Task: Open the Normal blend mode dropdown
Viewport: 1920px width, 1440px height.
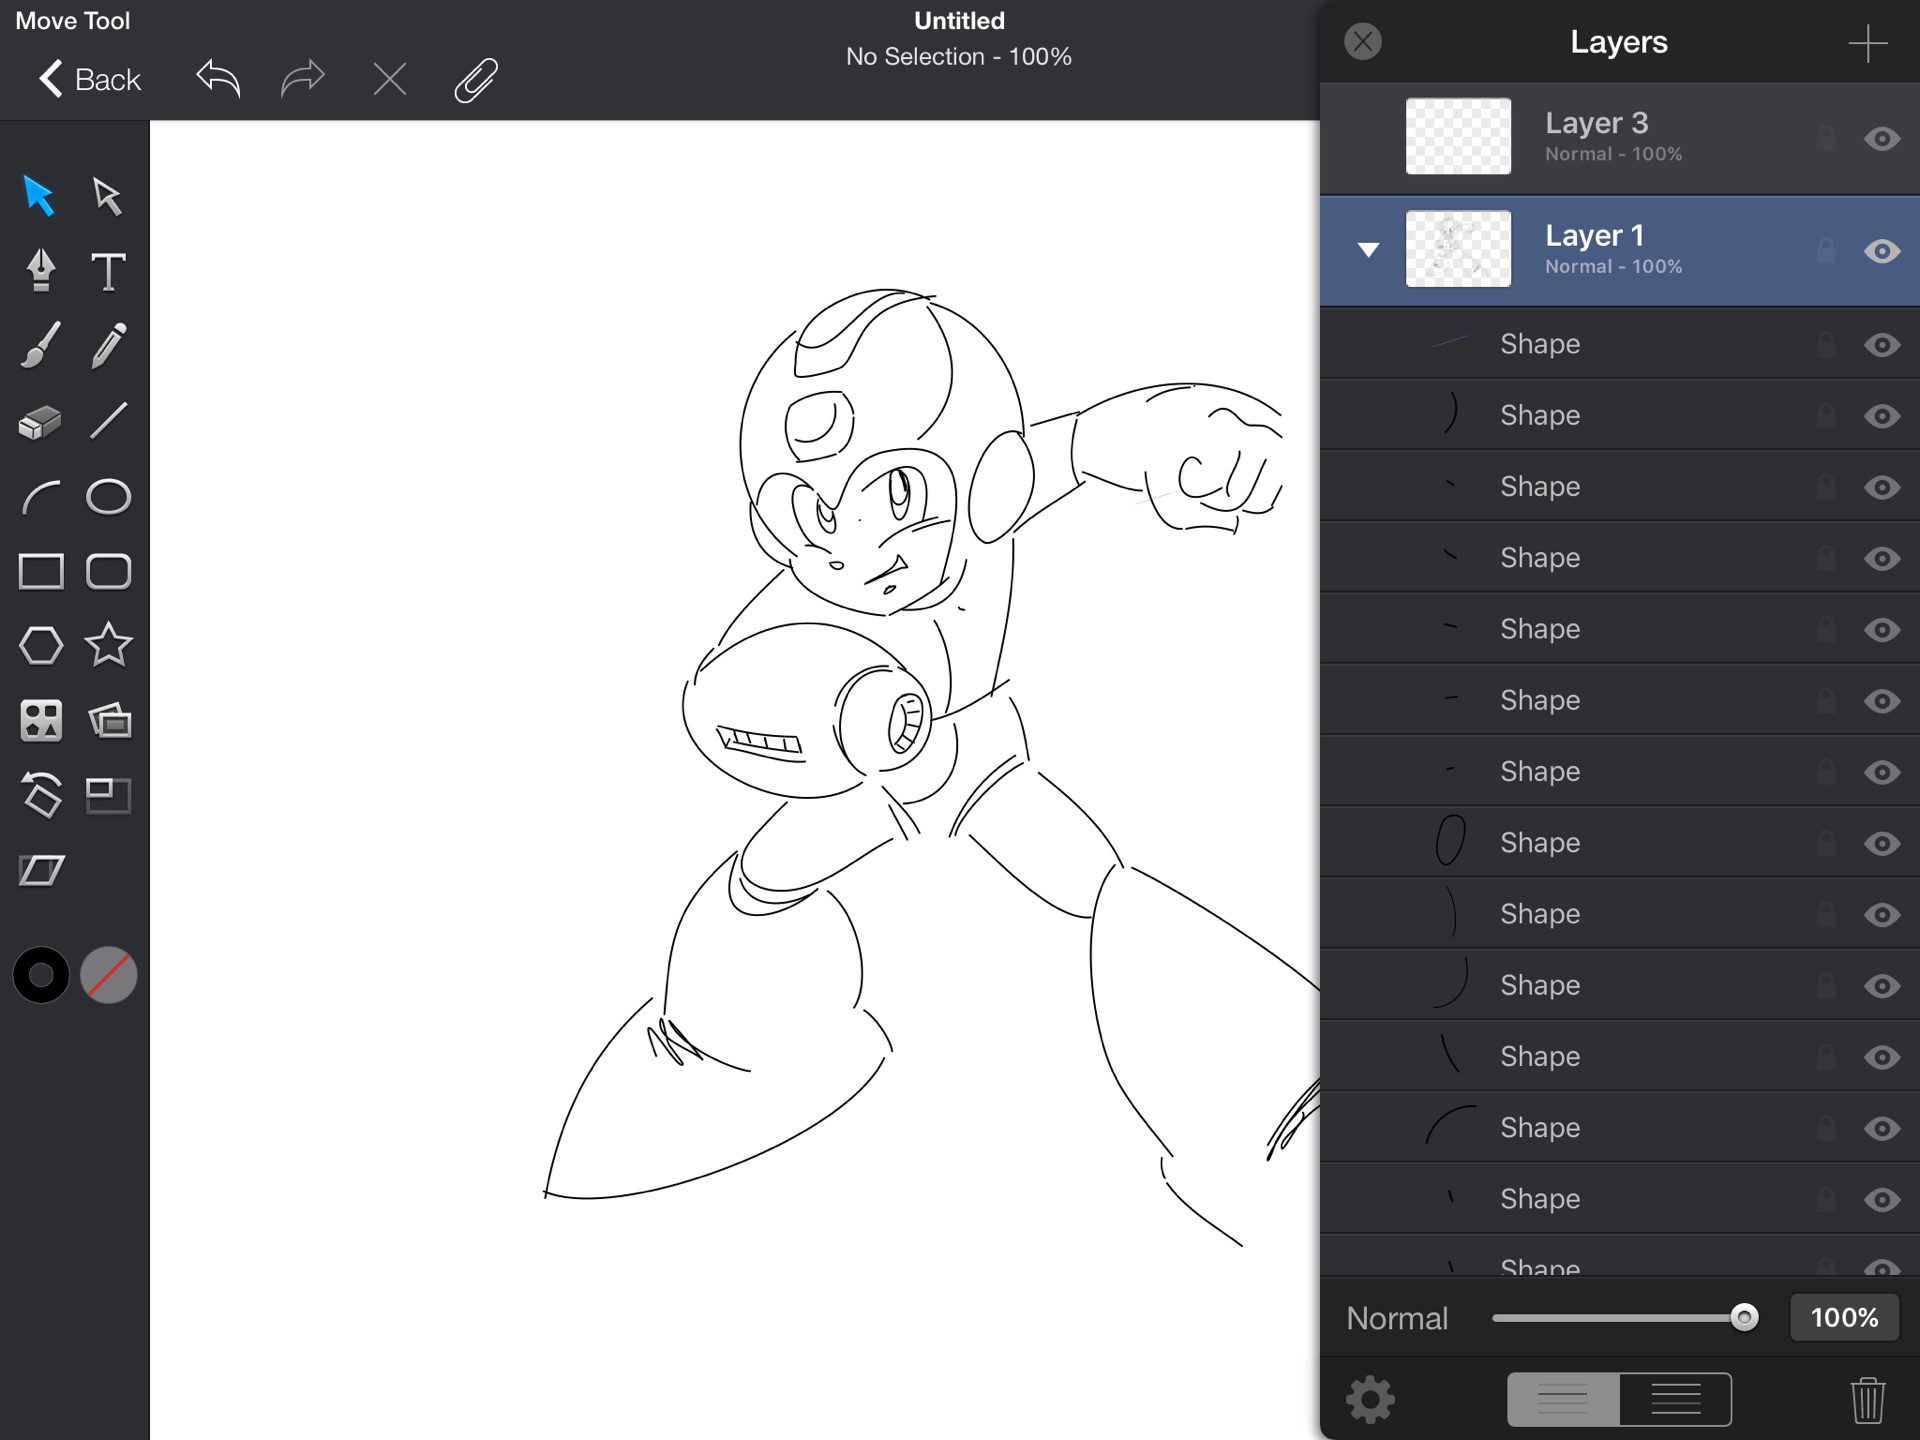Action: coord(1396,1318)
